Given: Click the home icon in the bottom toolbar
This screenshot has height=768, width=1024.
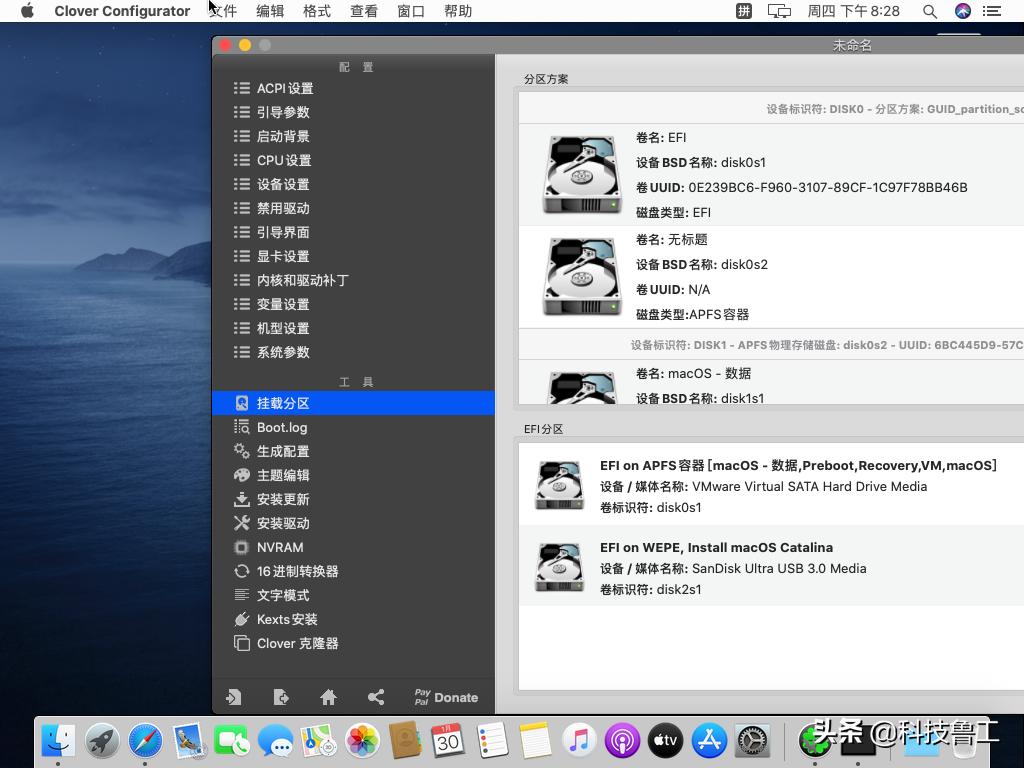Looking at the screenshot, I should coord(328,697).
